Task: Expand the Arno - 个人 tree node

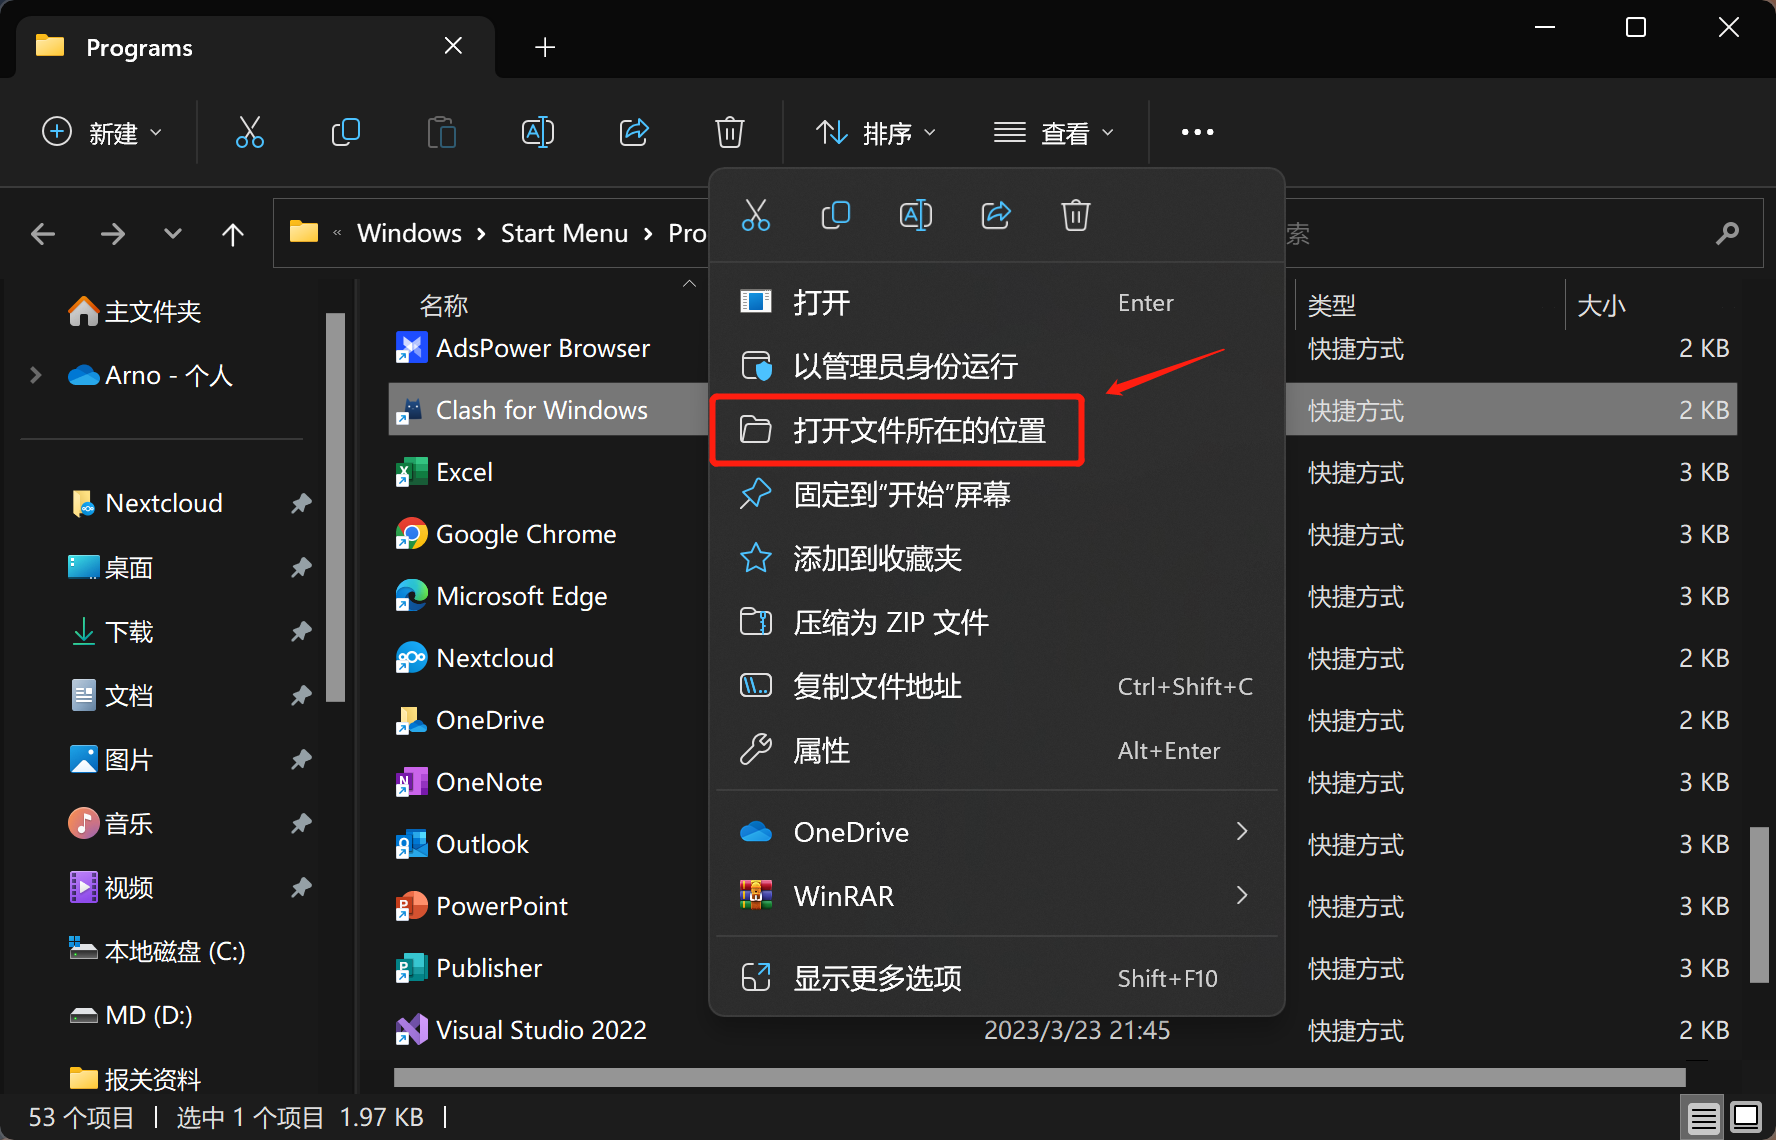Action: pyautogui.click(x=36, y=375)
